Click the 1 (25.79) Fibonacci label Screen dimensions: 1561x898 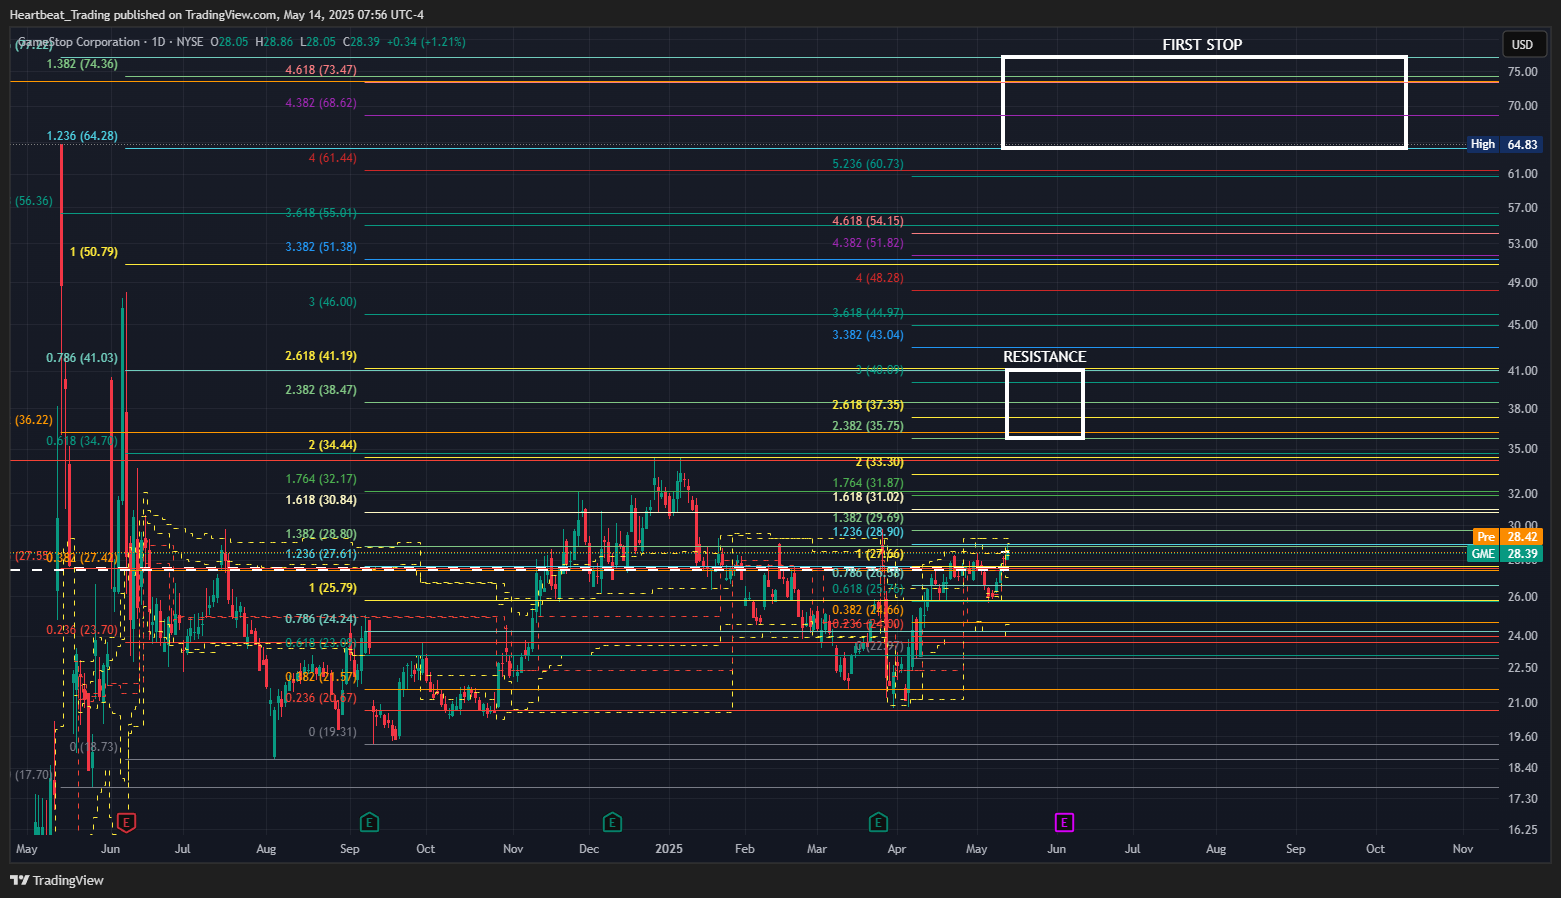[x=333, y=588]
